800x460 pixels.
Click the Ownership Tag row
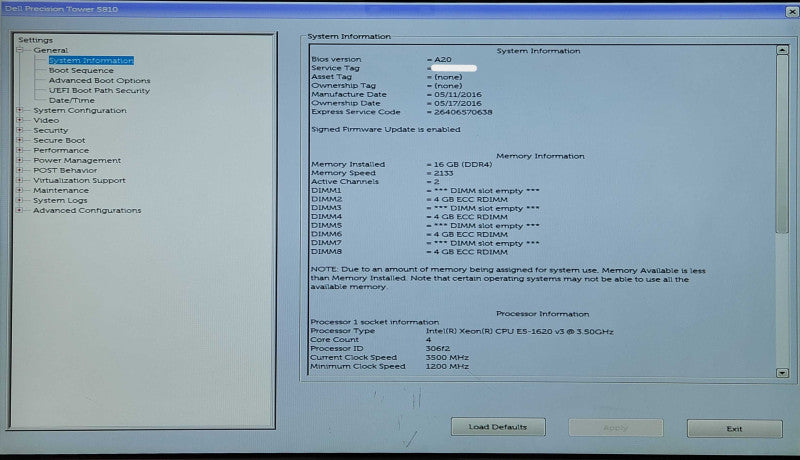click(x=387, y=86)
